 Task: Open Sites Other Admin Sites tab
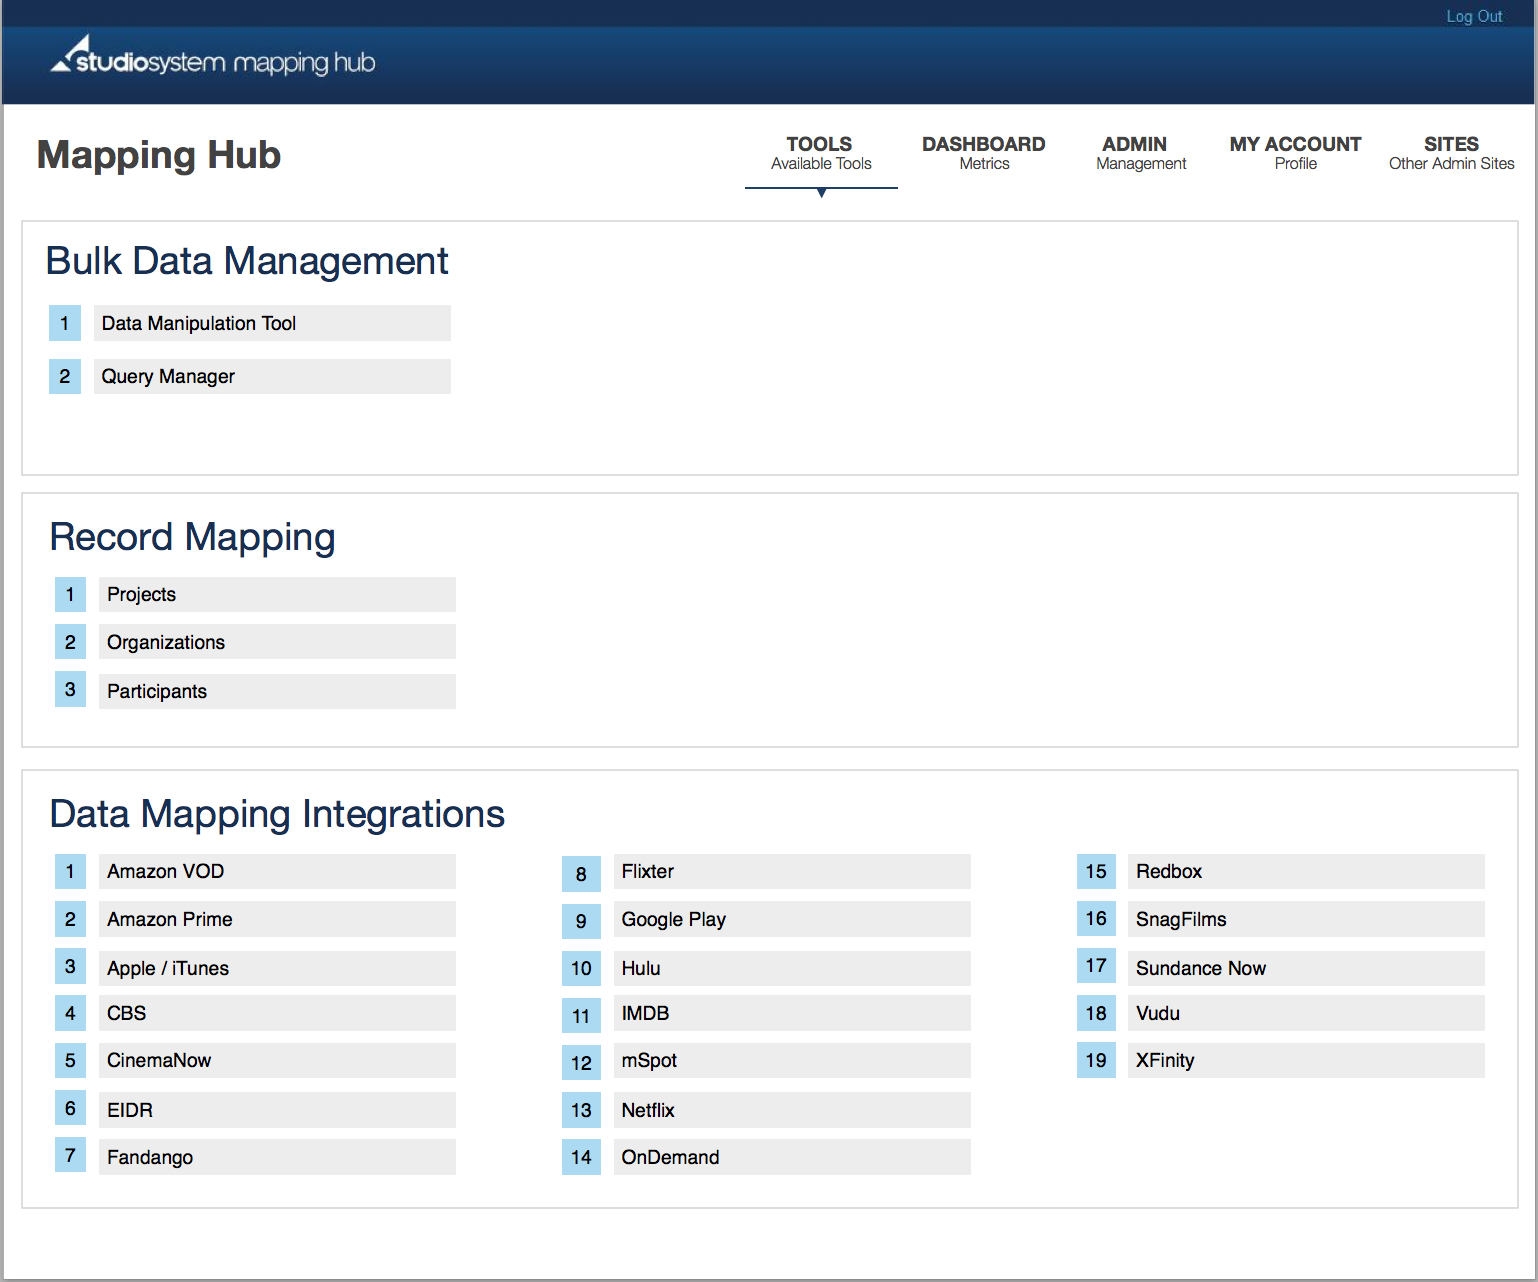click(x=1451, y=153)
